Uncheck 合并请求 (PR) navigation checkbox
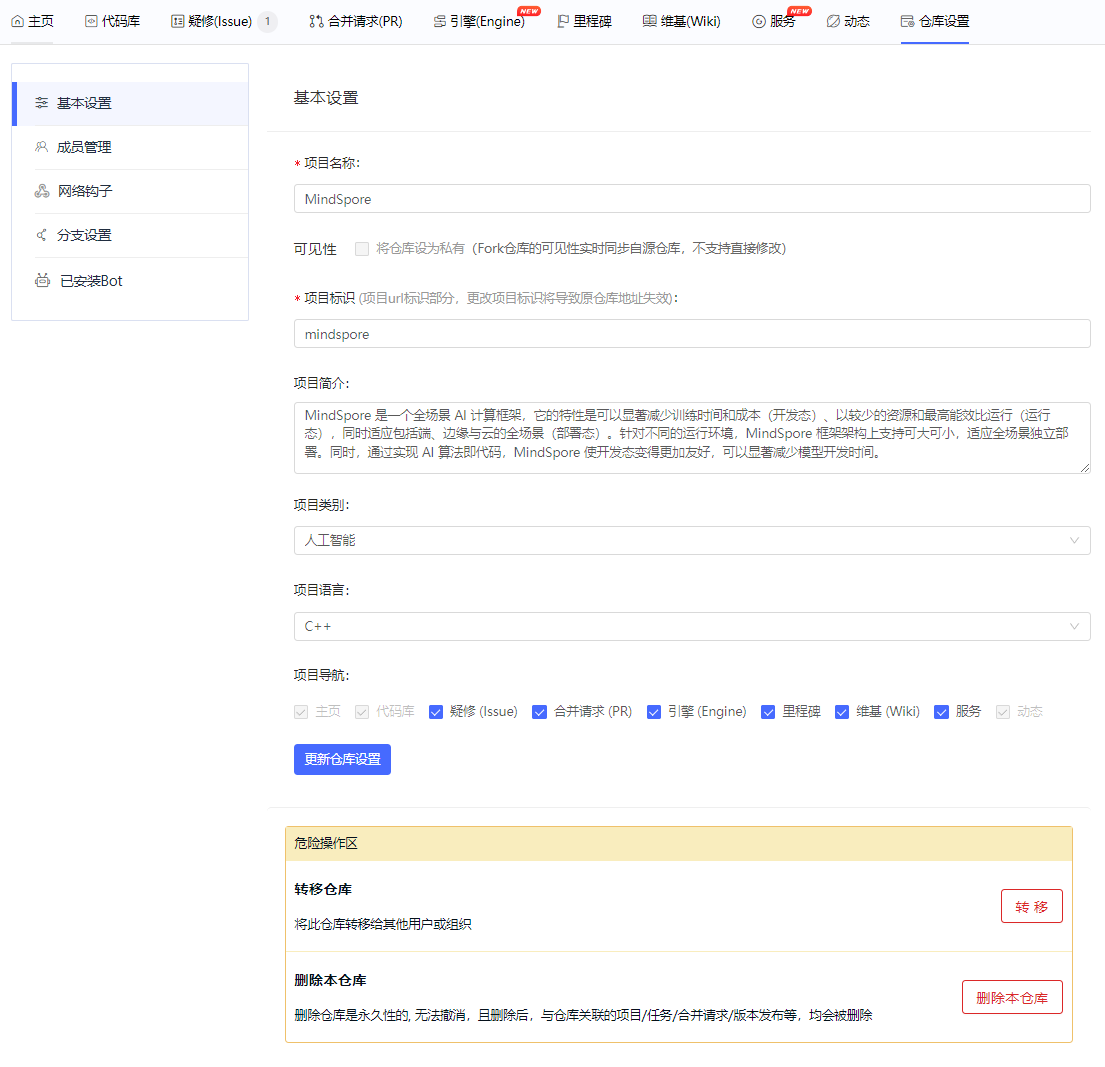1105x1067 pixels. tap(539, 712)
